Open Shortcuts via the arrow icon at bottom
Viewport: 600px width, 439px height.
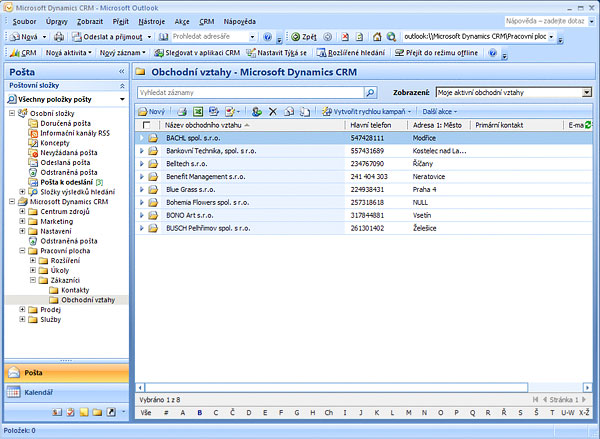click(x=111, y=412)
